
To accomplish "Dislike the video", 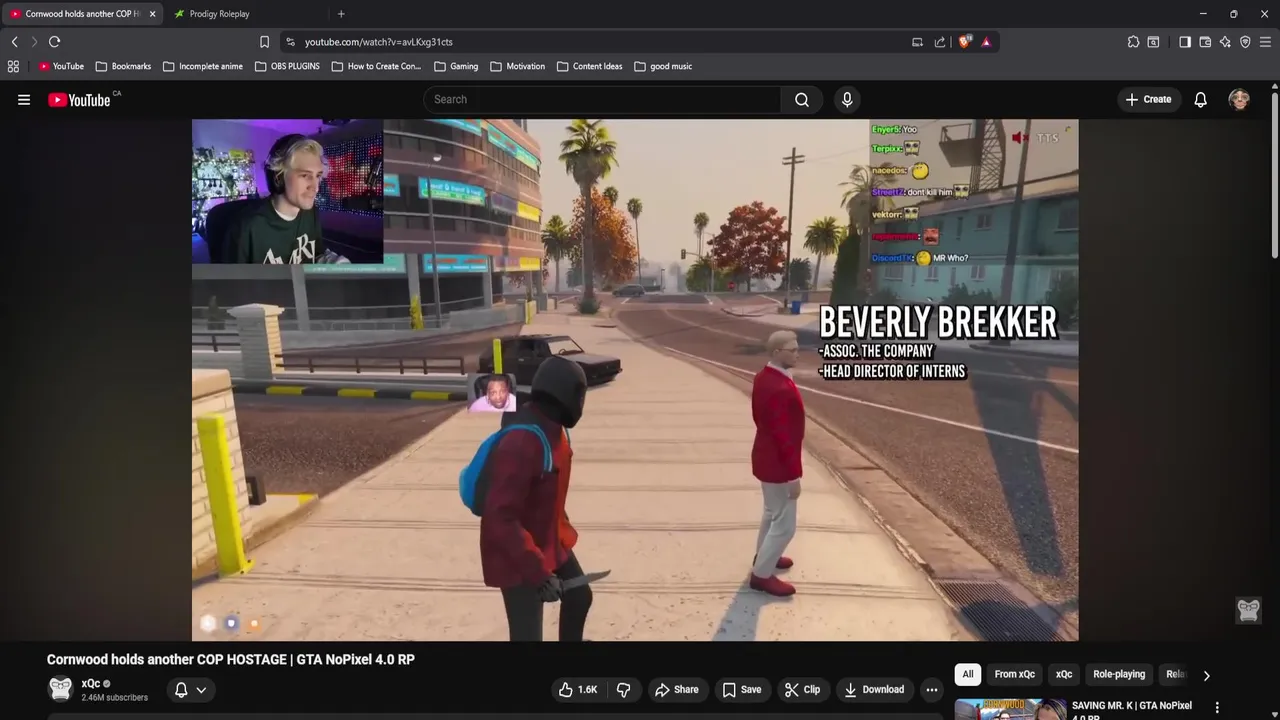I will pyautogui.click(x=623, y=689).
